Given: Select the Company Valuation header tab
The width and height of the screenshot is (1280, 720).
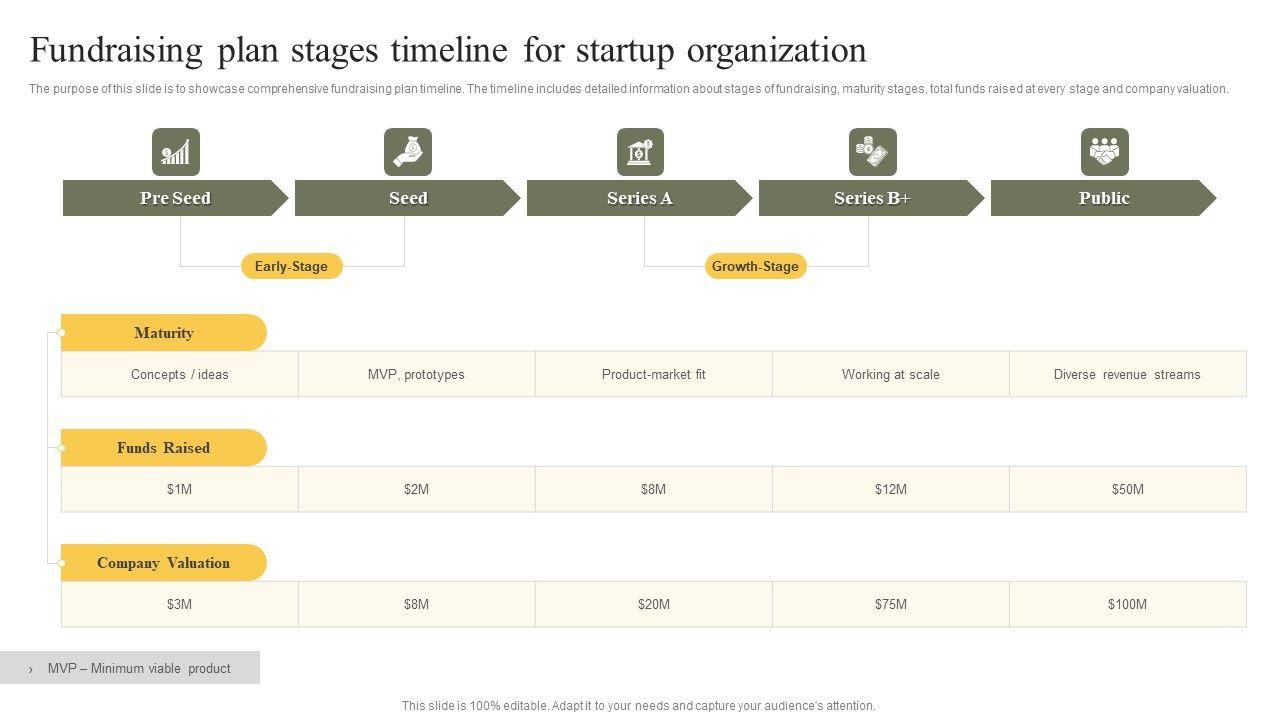Looking at the screenshot, I should pyautogui.click(x=164, y=563).
